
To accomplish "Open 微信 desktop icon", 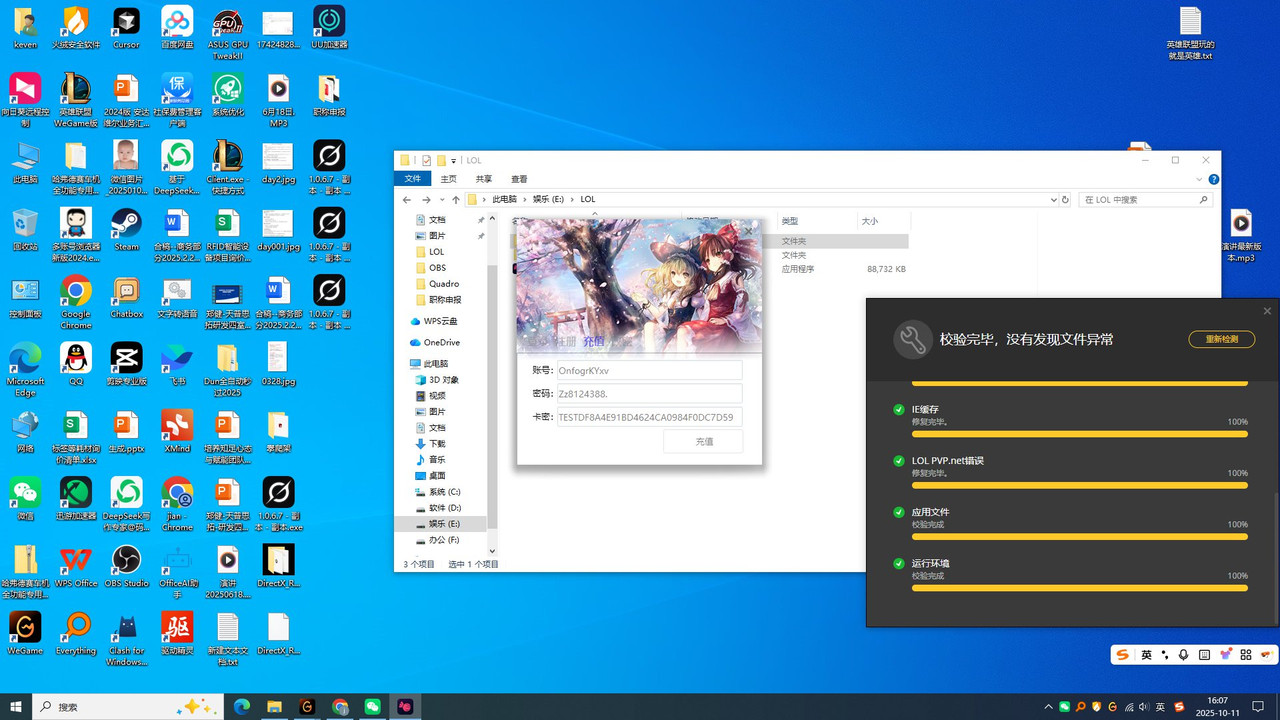I will pyautogui.click(x=25, y=498).
